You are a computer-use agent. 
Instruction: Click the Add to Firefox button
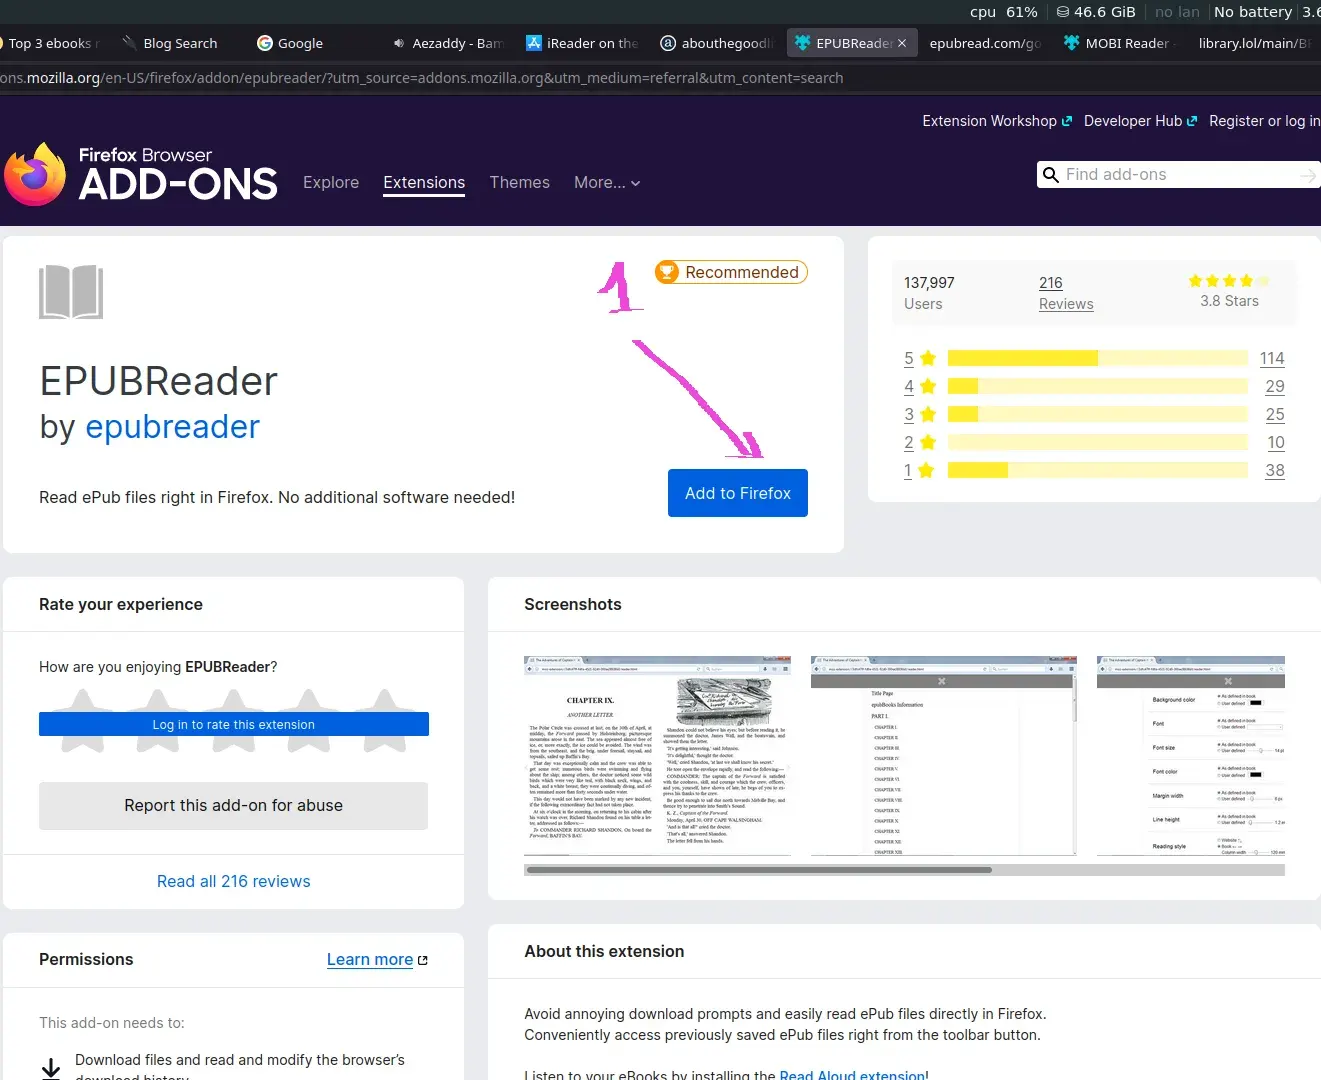[x=738, y=493]
